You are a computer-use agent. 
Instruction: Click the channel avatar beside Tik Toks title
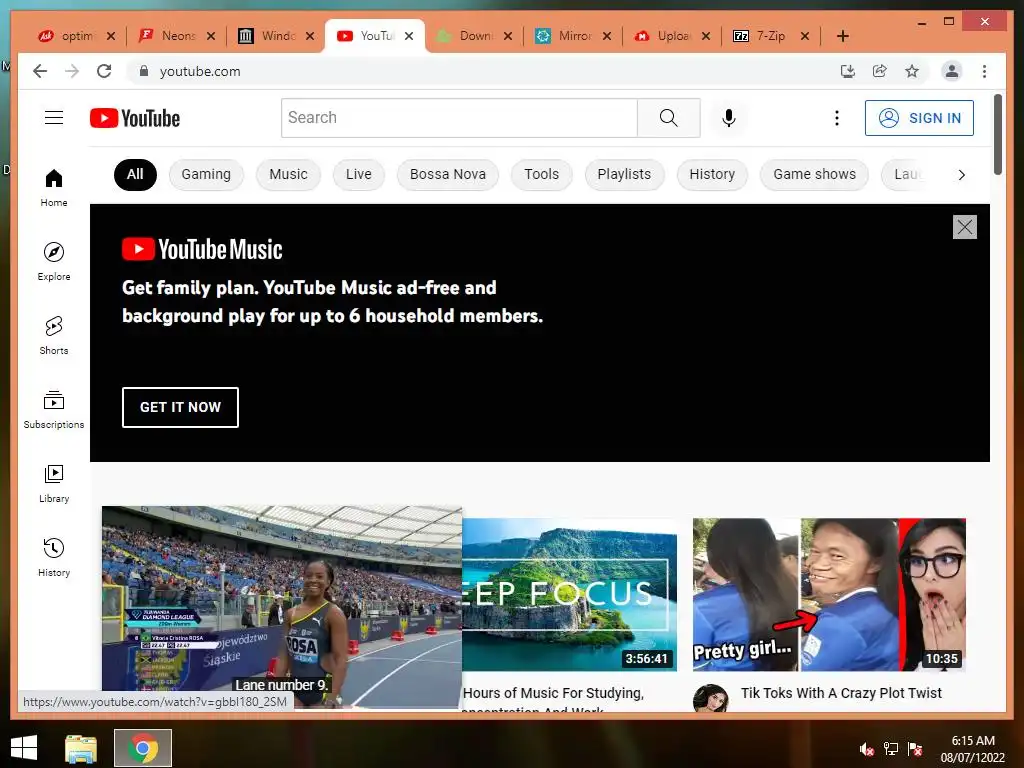711,698
